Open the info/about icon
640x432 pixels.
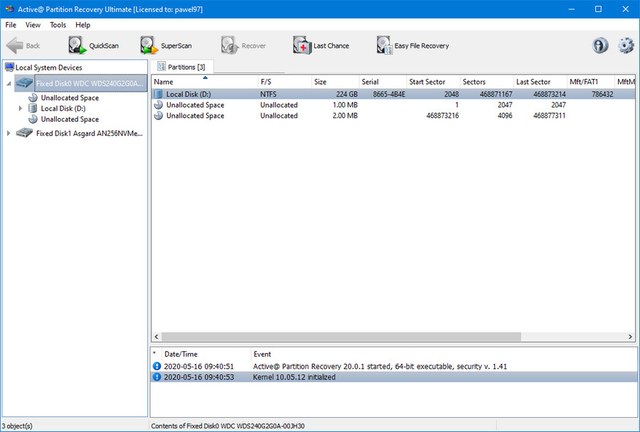click(x=600, y=45)
